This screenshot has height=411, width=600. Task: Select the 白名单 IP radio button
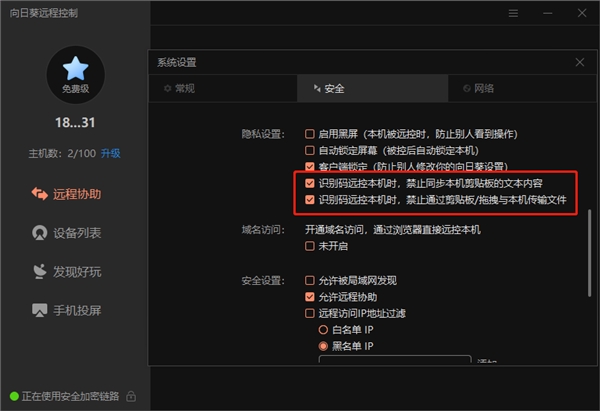click(323, 329)
